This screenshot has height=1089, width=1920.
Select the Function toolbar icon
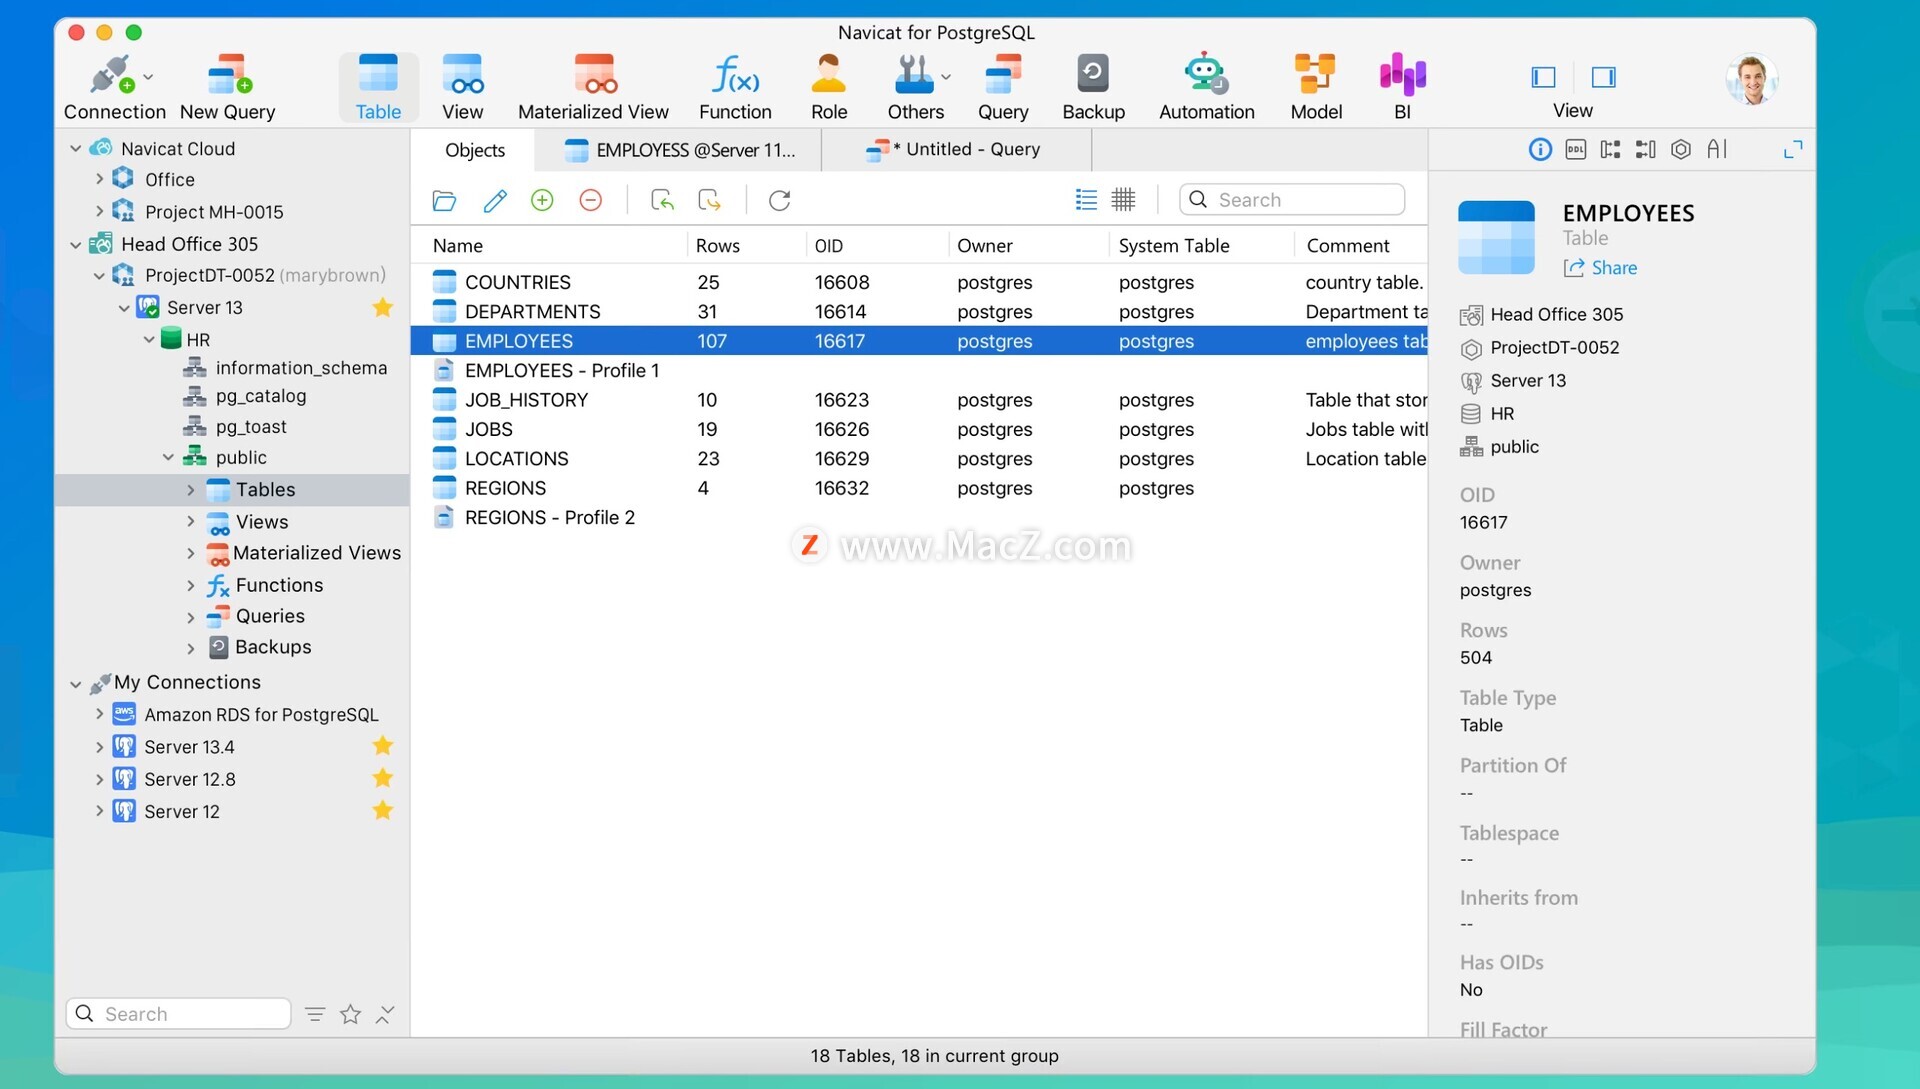[x=735, y=86]
